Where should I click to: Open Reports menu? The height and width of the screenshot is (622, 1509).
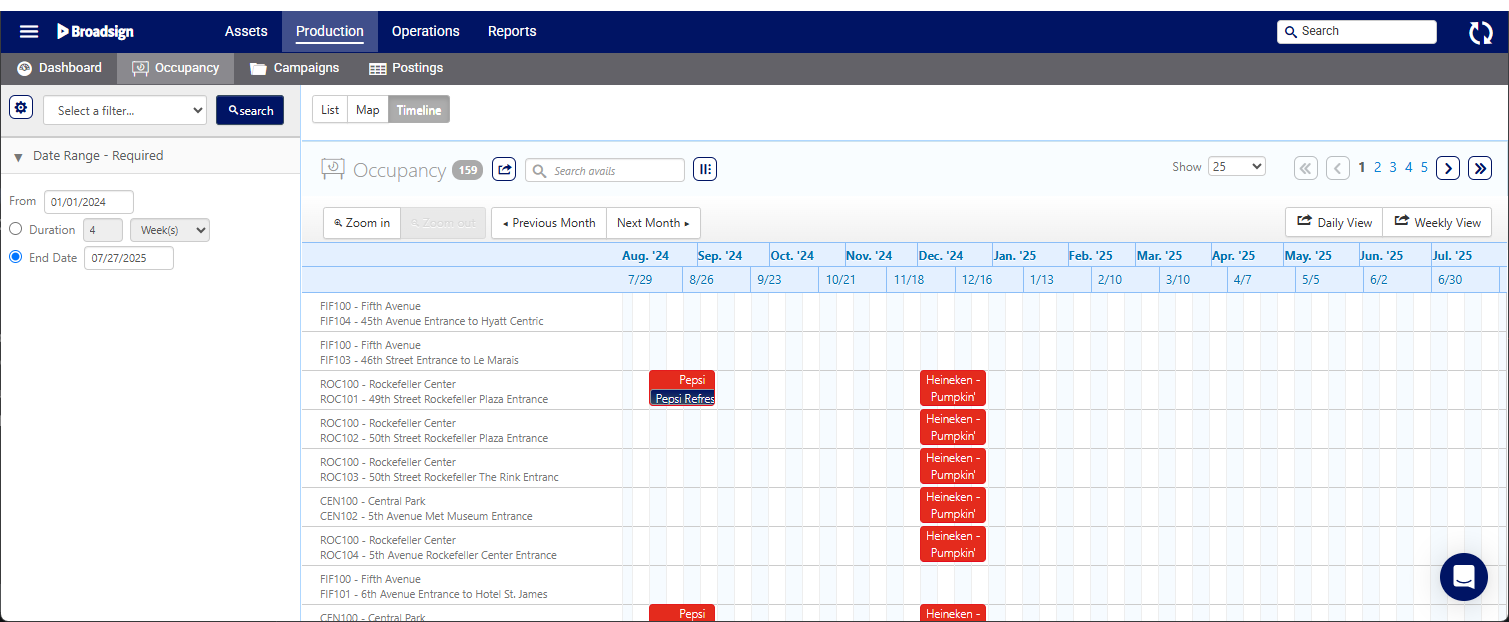512,31
